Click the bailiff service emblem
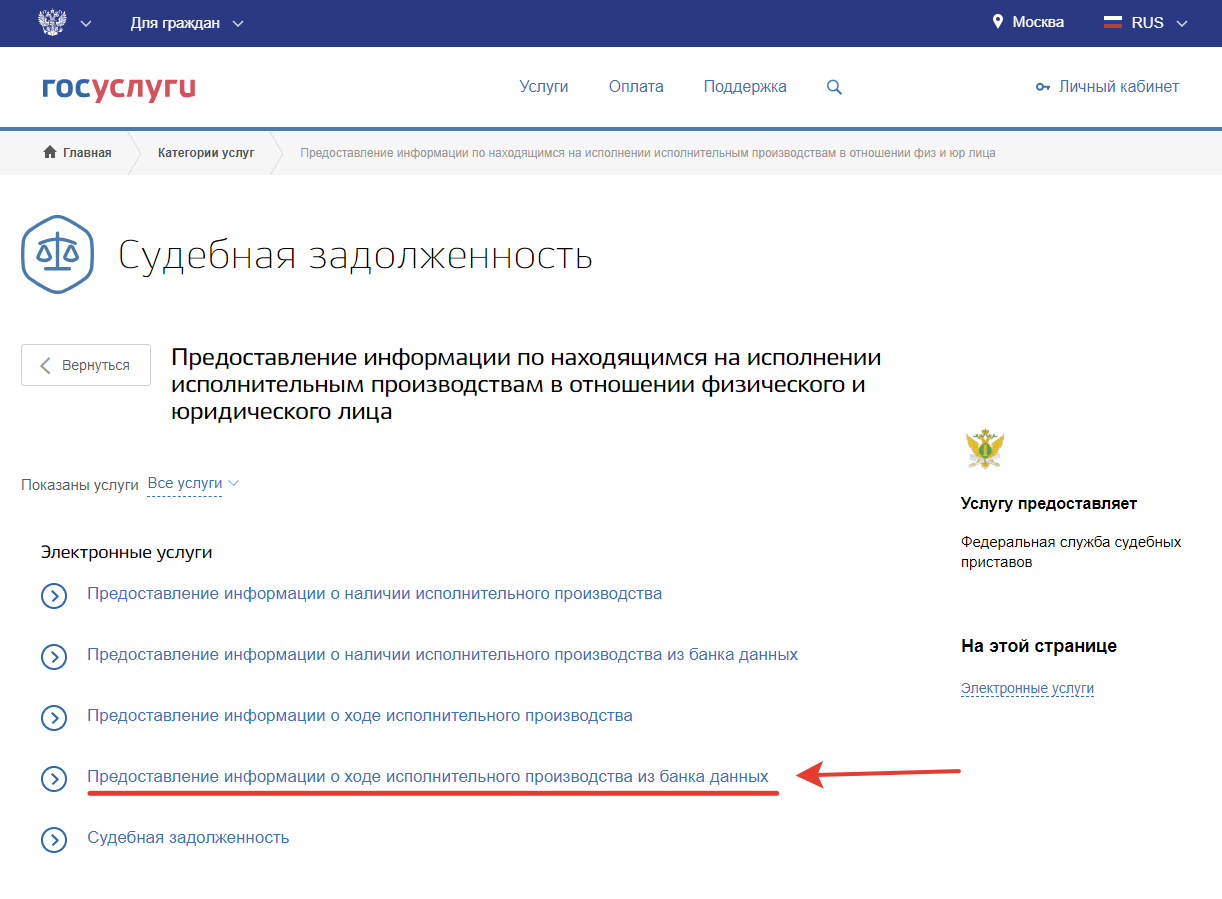1222x899 pixels. pyautogui.click(x=985, y=449)
